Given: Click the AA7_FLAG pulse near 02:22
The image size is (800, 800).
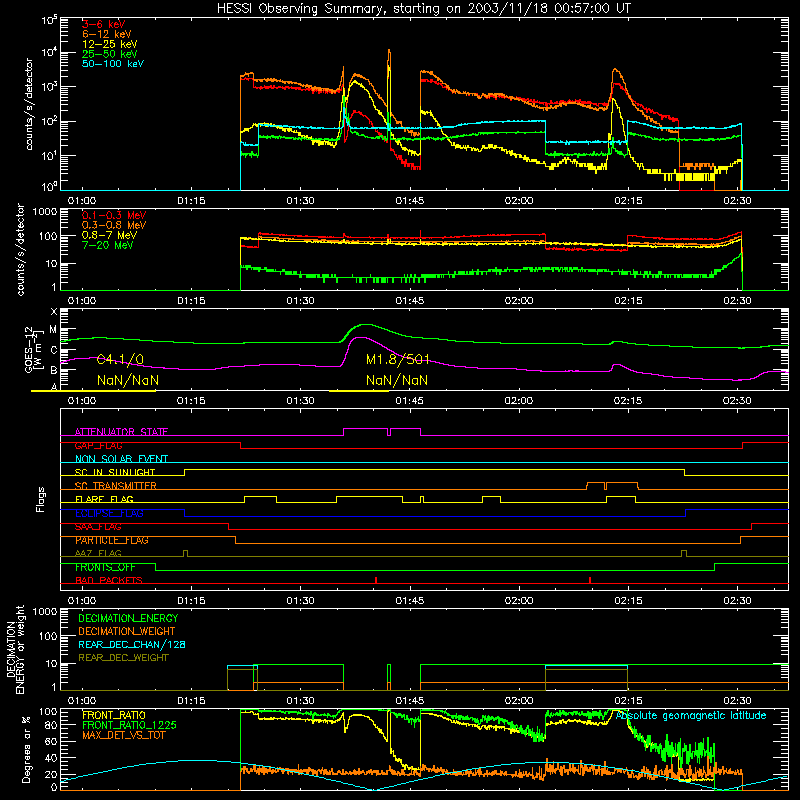Looking at the screenshot, I should (684, 553).
